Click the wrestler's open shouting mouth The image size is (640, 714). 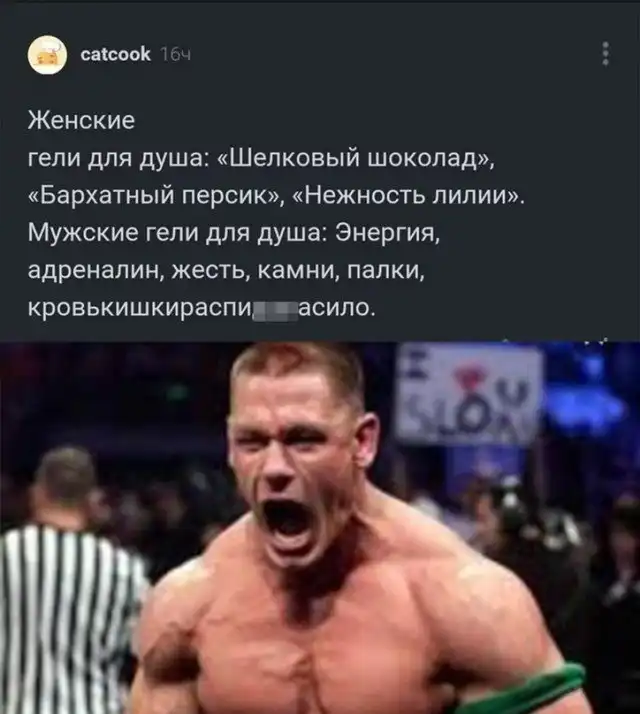coord(287,519)
